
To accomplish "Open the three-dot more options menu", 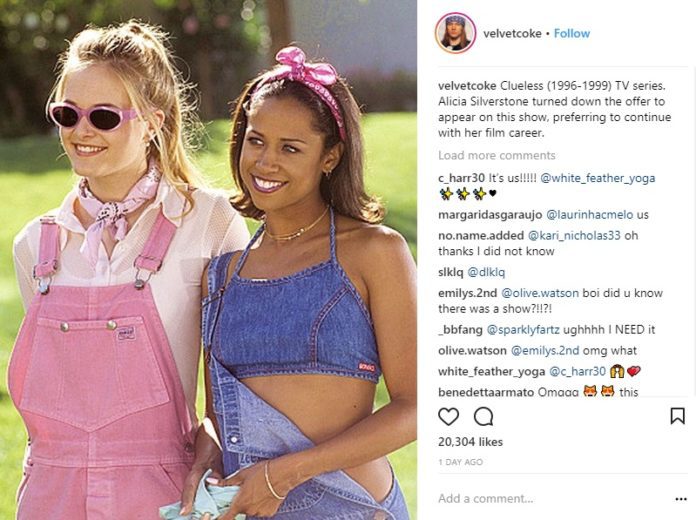I will click(x=681, y=499).
